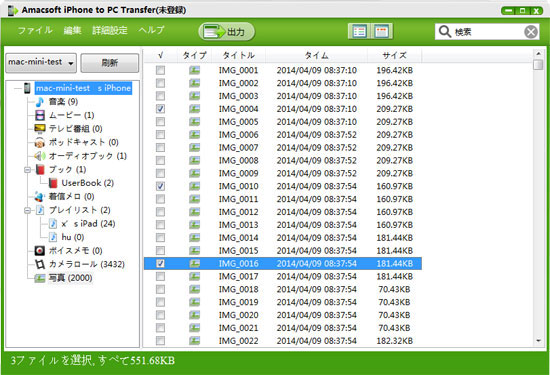Check the box for IMG_0019
This screenshot has height=375, width=550.
coord(160,302)
